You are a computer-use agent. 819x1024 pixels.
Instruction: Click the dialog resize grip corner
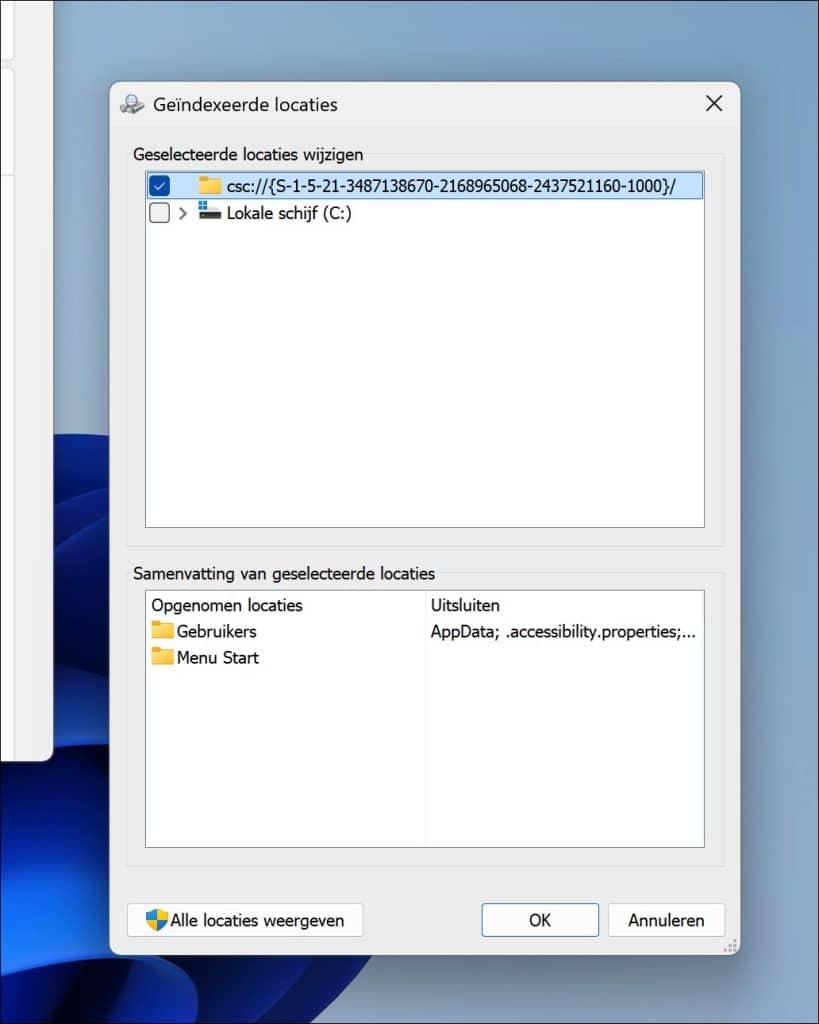[731, 946]
